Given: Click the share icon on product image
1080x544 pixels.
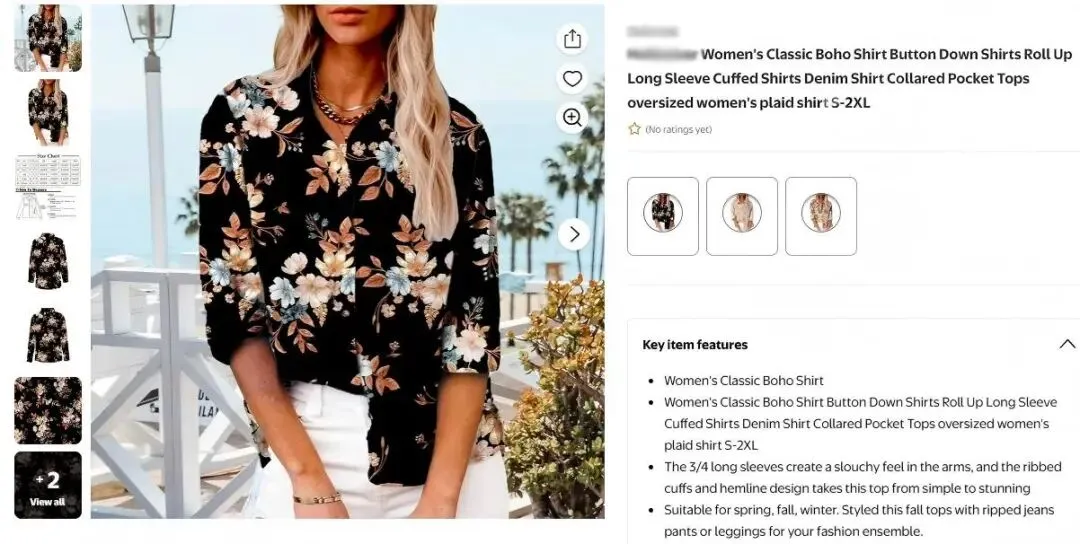Looking at the screenshot, I should click(572, 39).
